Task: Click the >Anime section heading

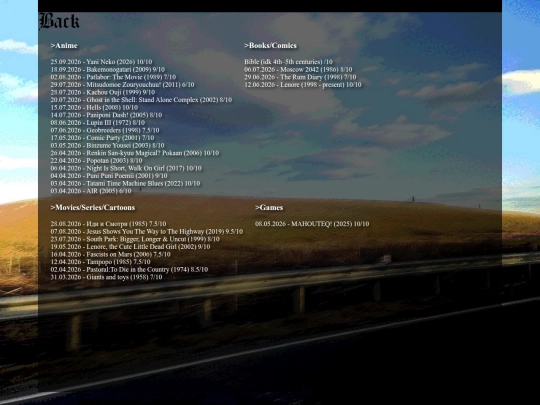Action: point(64,45)
